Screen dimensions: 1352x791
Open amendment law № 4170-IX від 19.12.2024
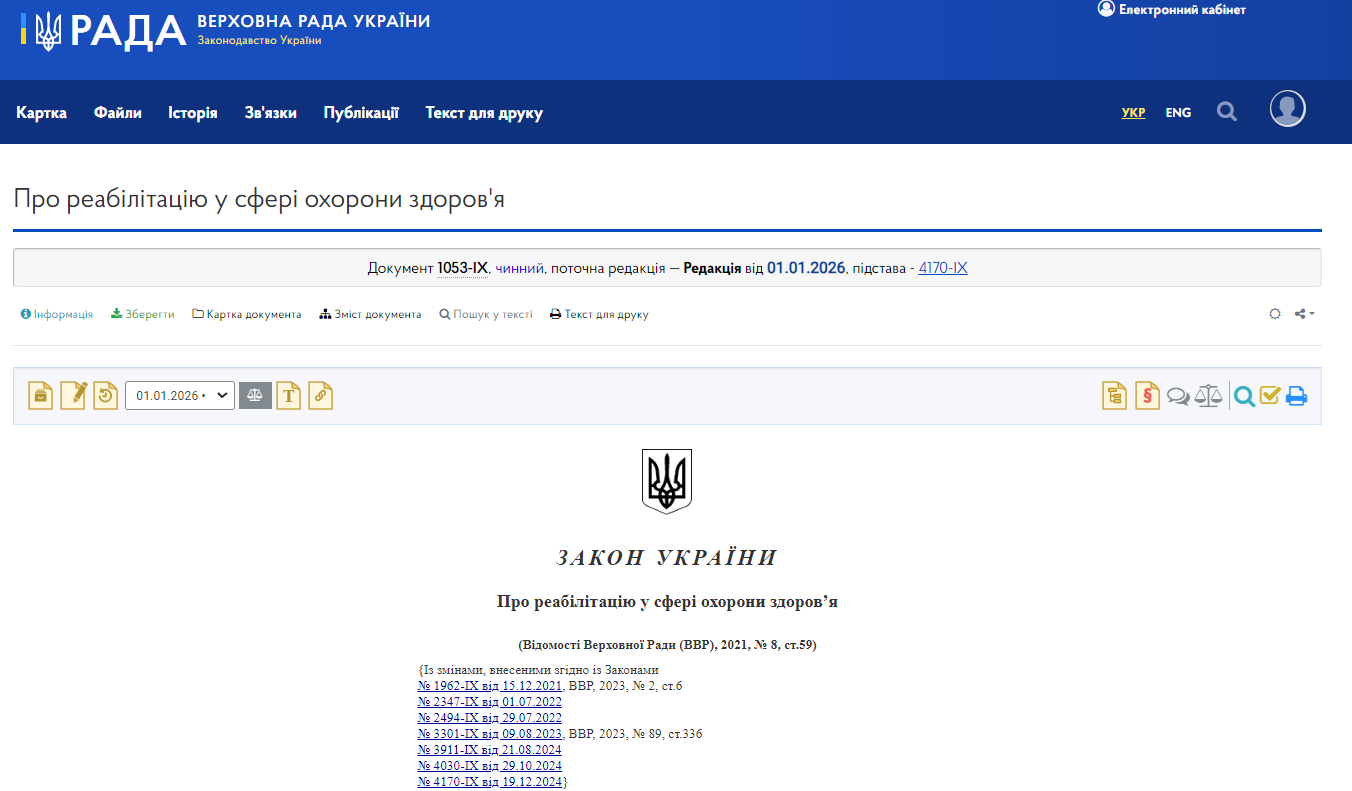pyautogui.click(x=490, y=782)
